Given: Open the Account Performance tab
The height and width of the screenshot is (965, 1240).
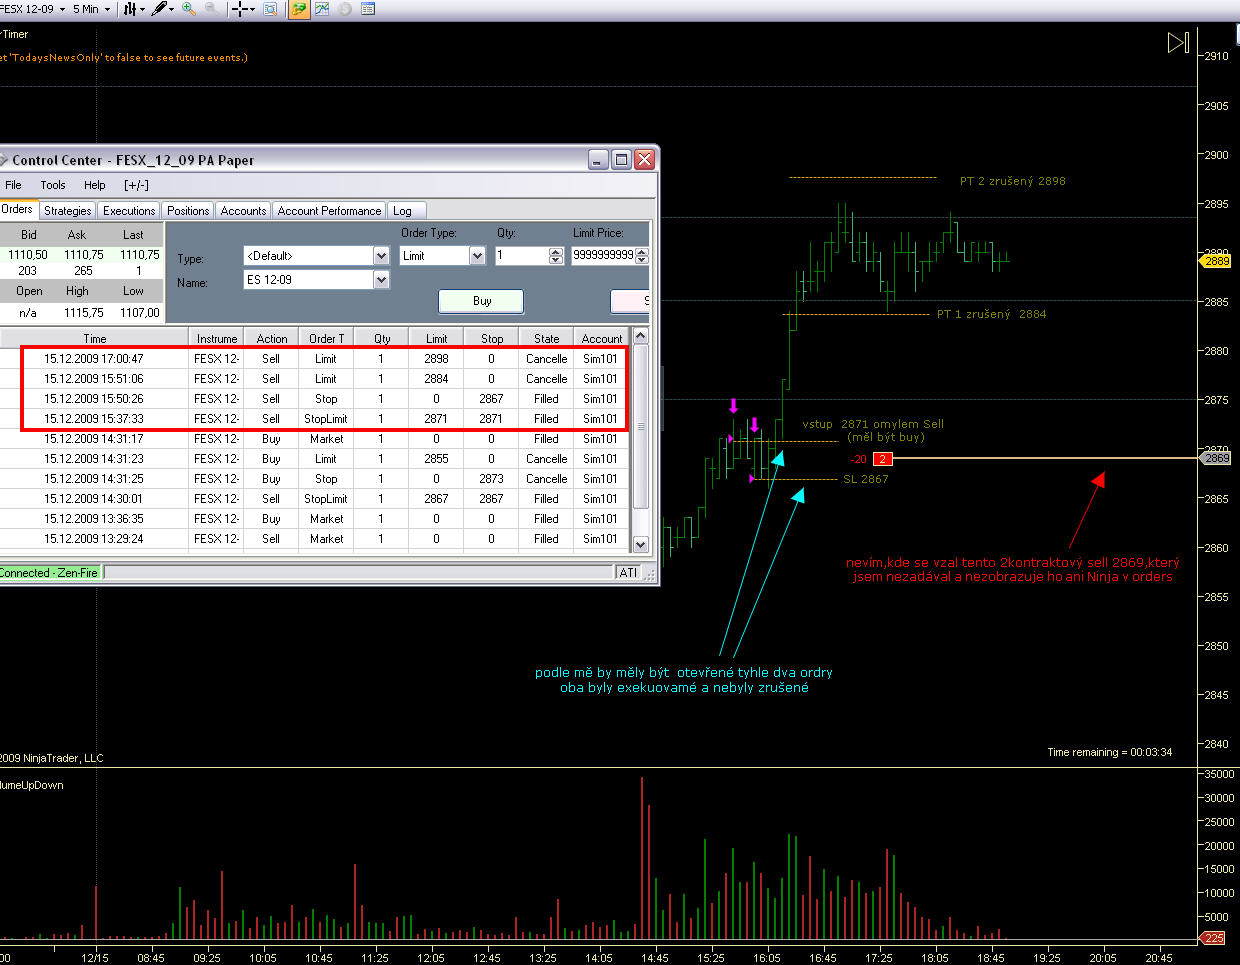Looking at the screenshot, I should [329, 211].
